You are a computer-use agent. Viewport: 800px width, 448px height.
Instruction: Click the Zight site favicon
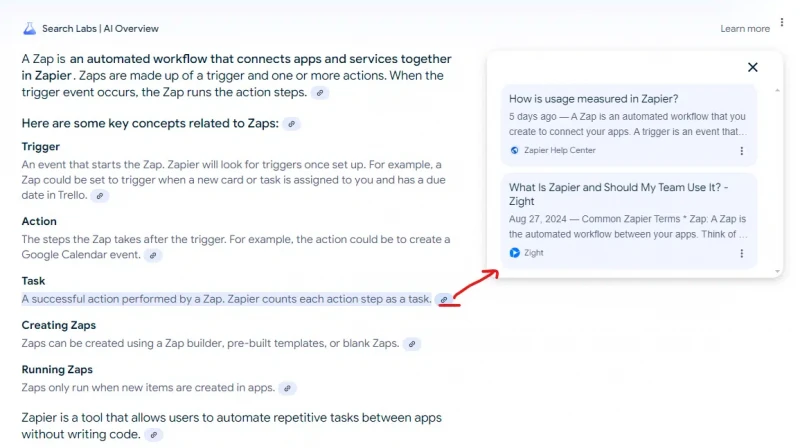(514, 253)
